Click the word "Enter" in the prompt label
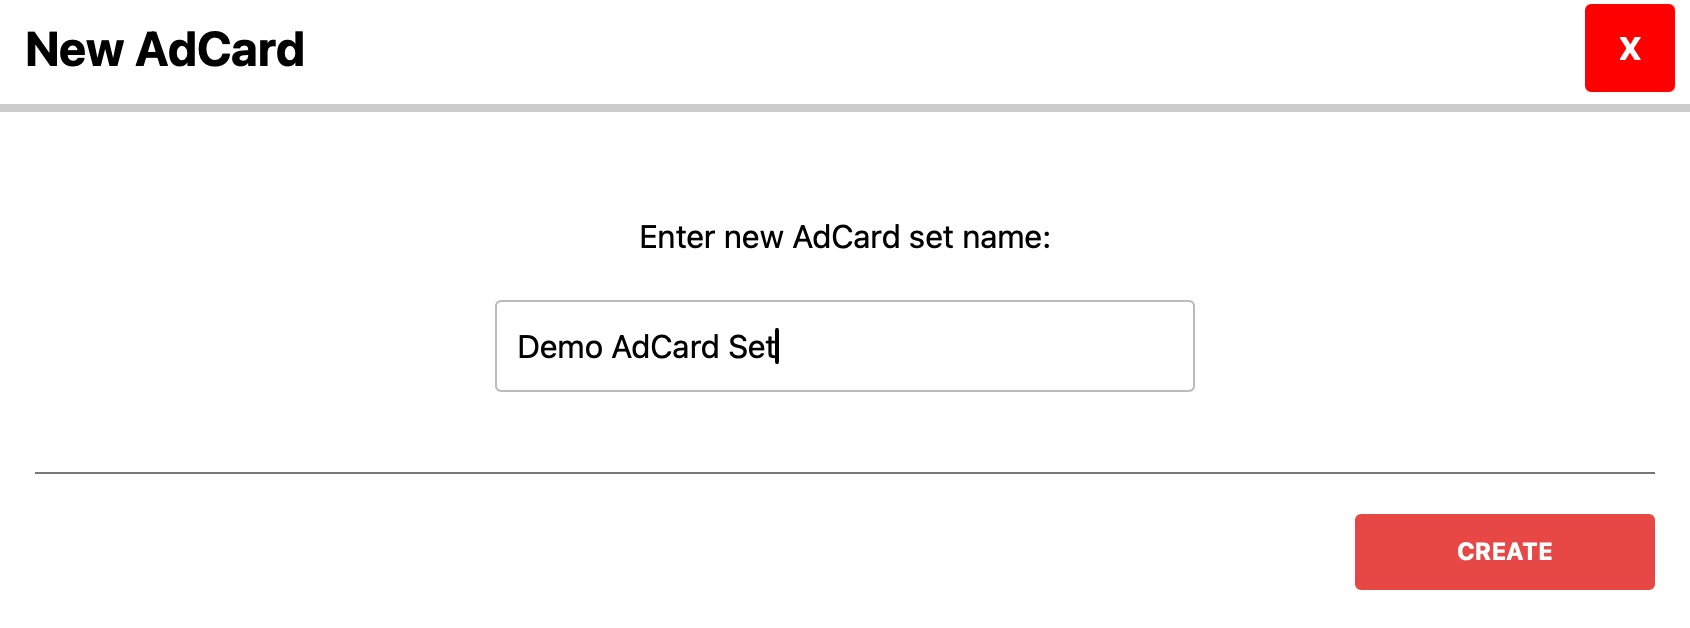Screen dimensions: 1690x628 point(677,237)
